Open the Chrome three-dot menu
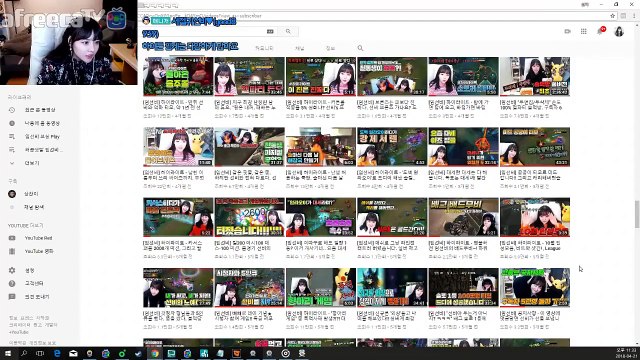Image resolution: width=640 pixels, height=360 pixels. (634, 16)
